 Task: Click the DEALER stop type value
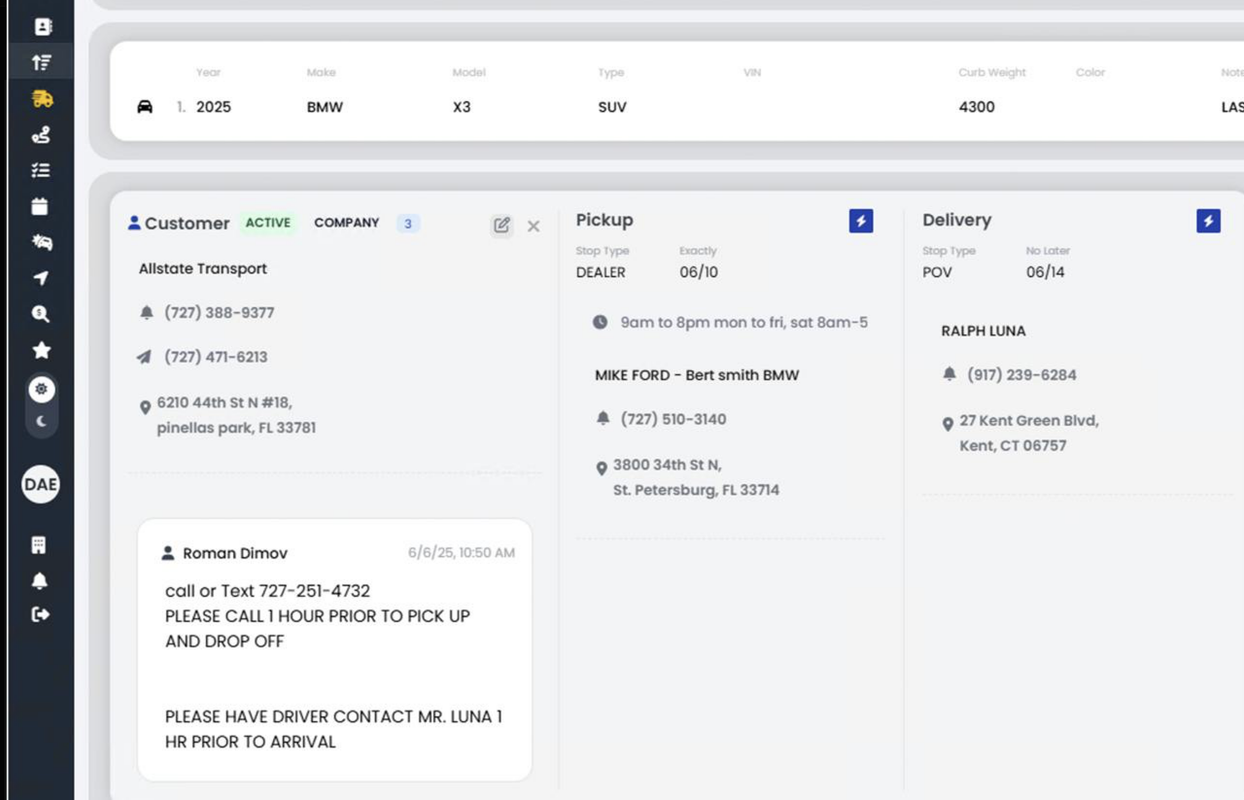[601, 272]
